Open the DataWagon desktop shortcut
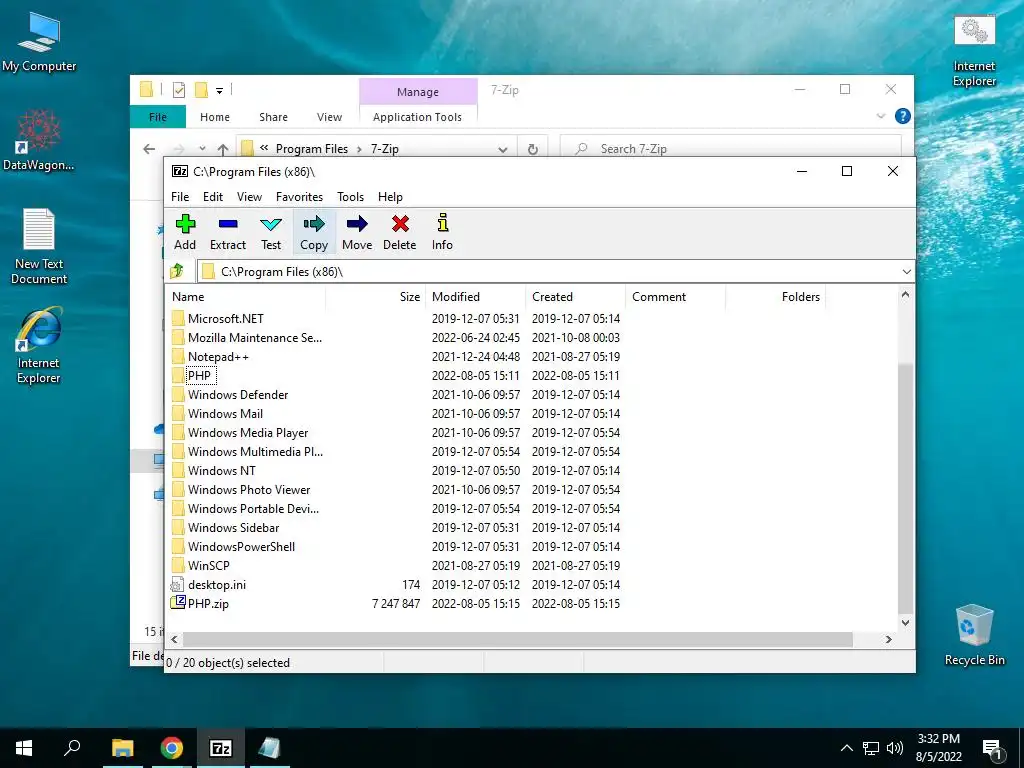 [x=39, y=140]
